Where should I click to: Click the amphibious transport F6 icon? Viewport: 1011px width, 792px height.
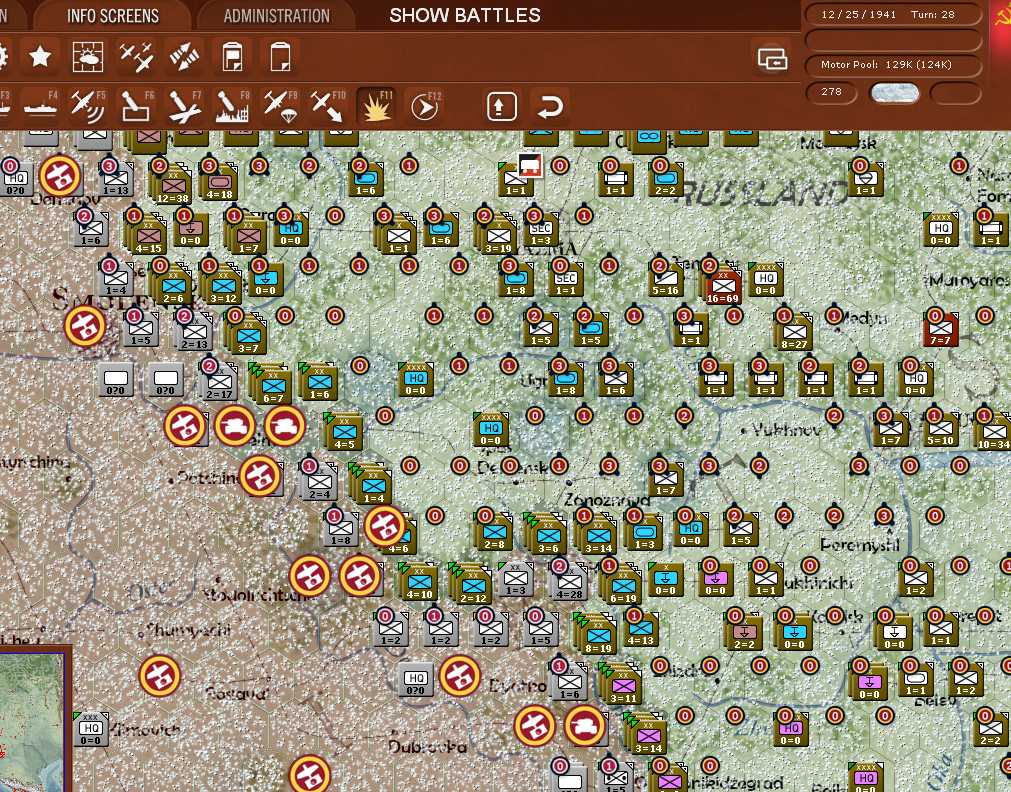click(137, 105)
